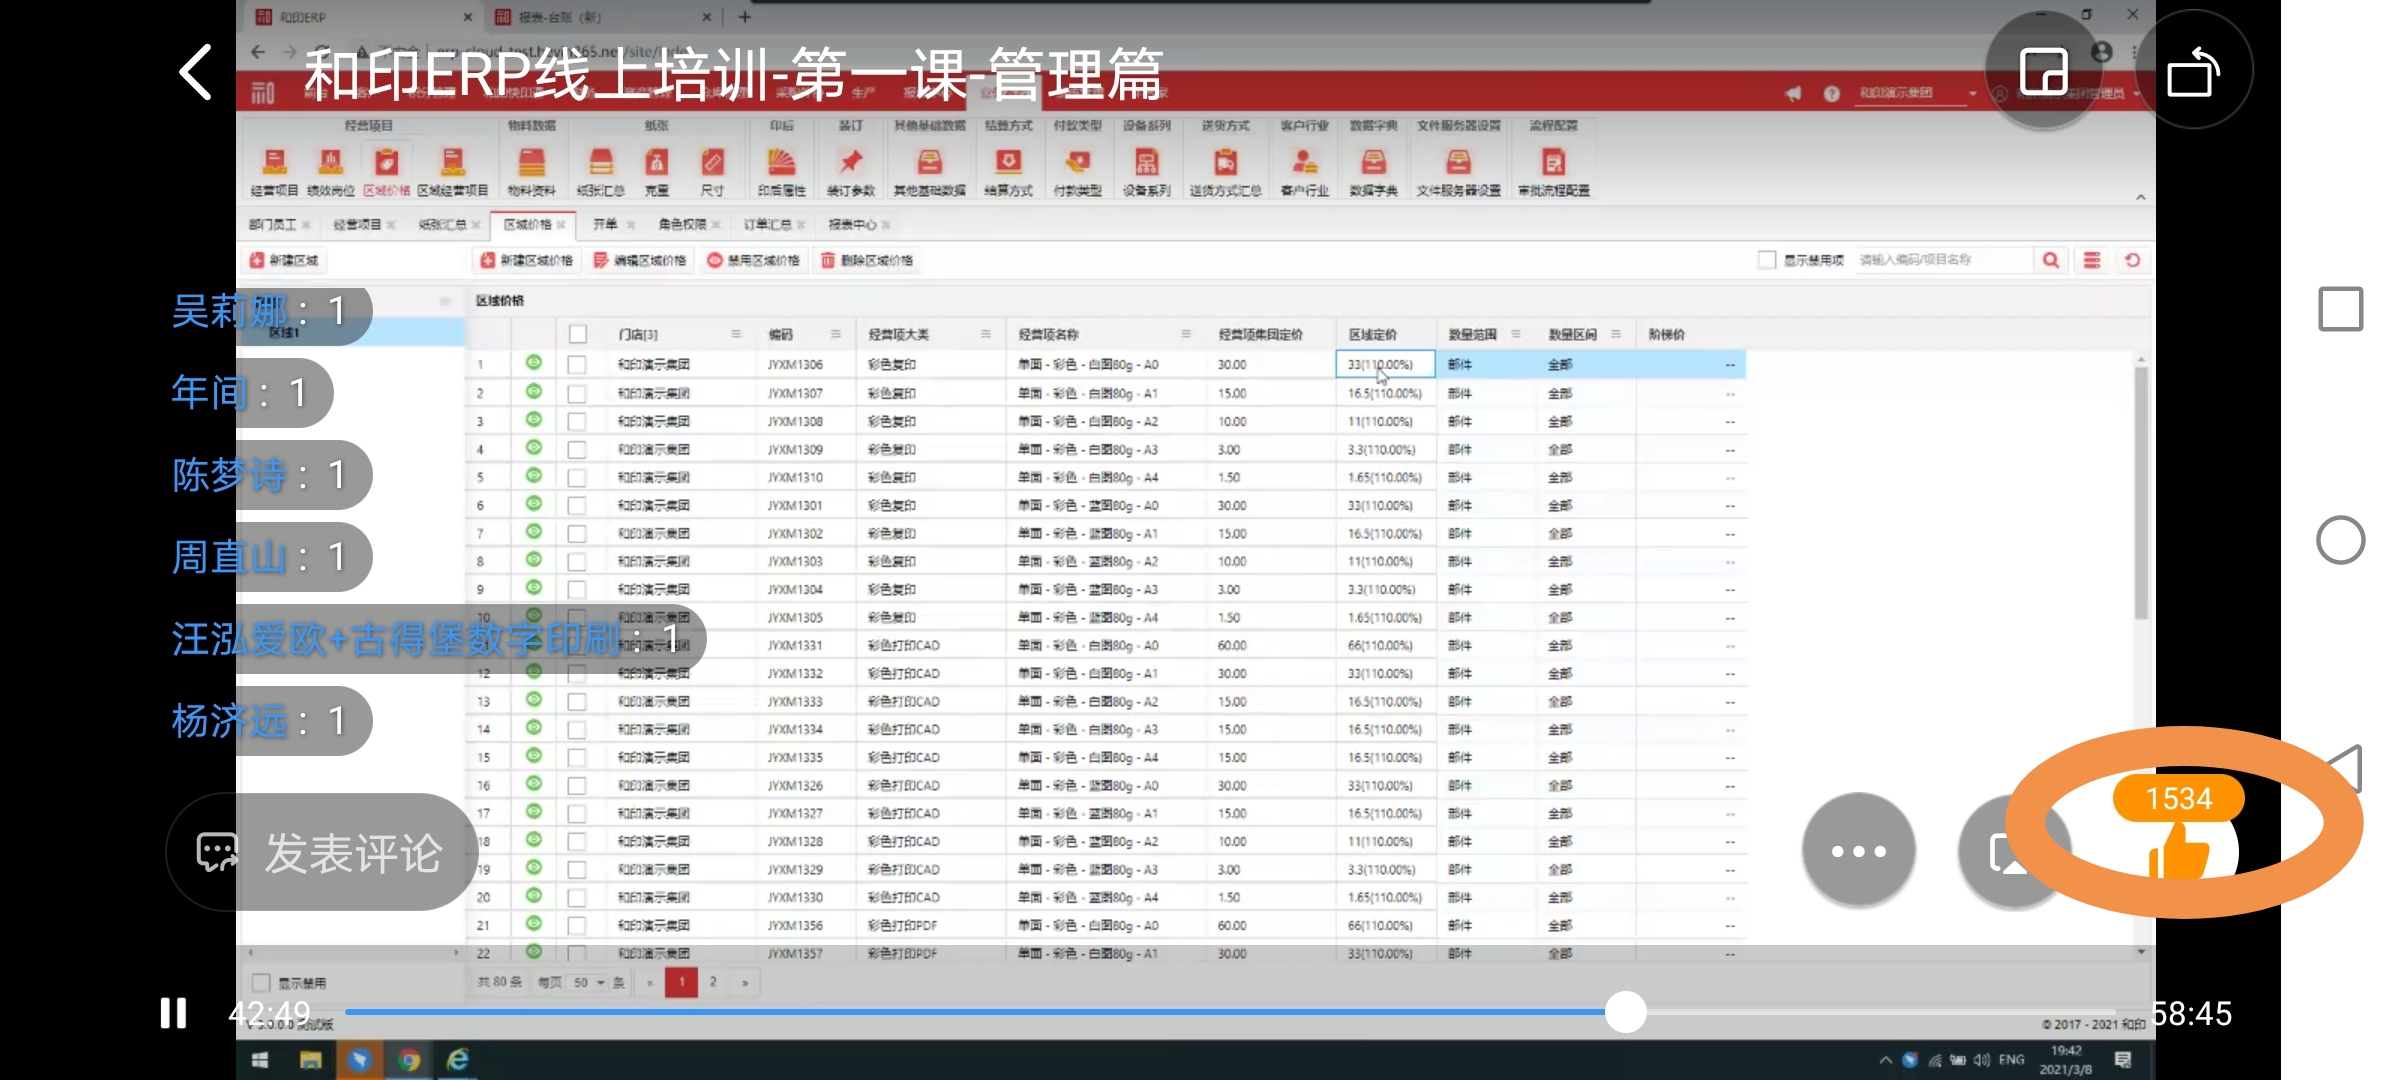Screen dimensions: 2400x1080
Task: Open the 文件服务器设置 ribbon icon
Action: pos(1459,171)
